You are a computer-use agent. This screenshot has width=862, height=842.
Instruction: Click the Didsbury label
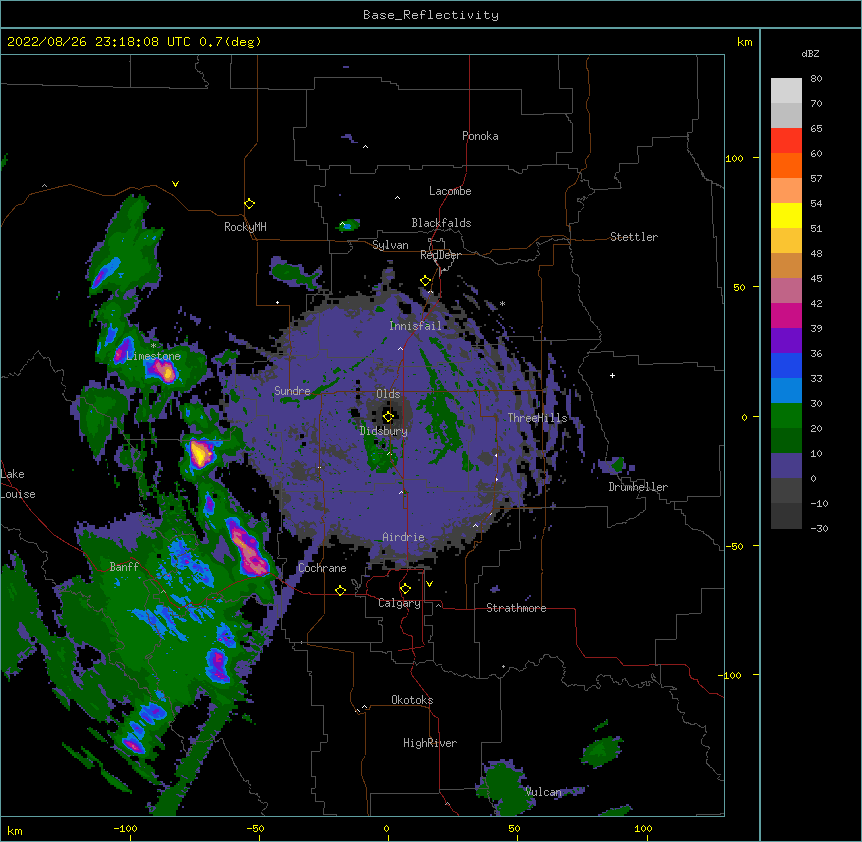(x=384, y=431)
